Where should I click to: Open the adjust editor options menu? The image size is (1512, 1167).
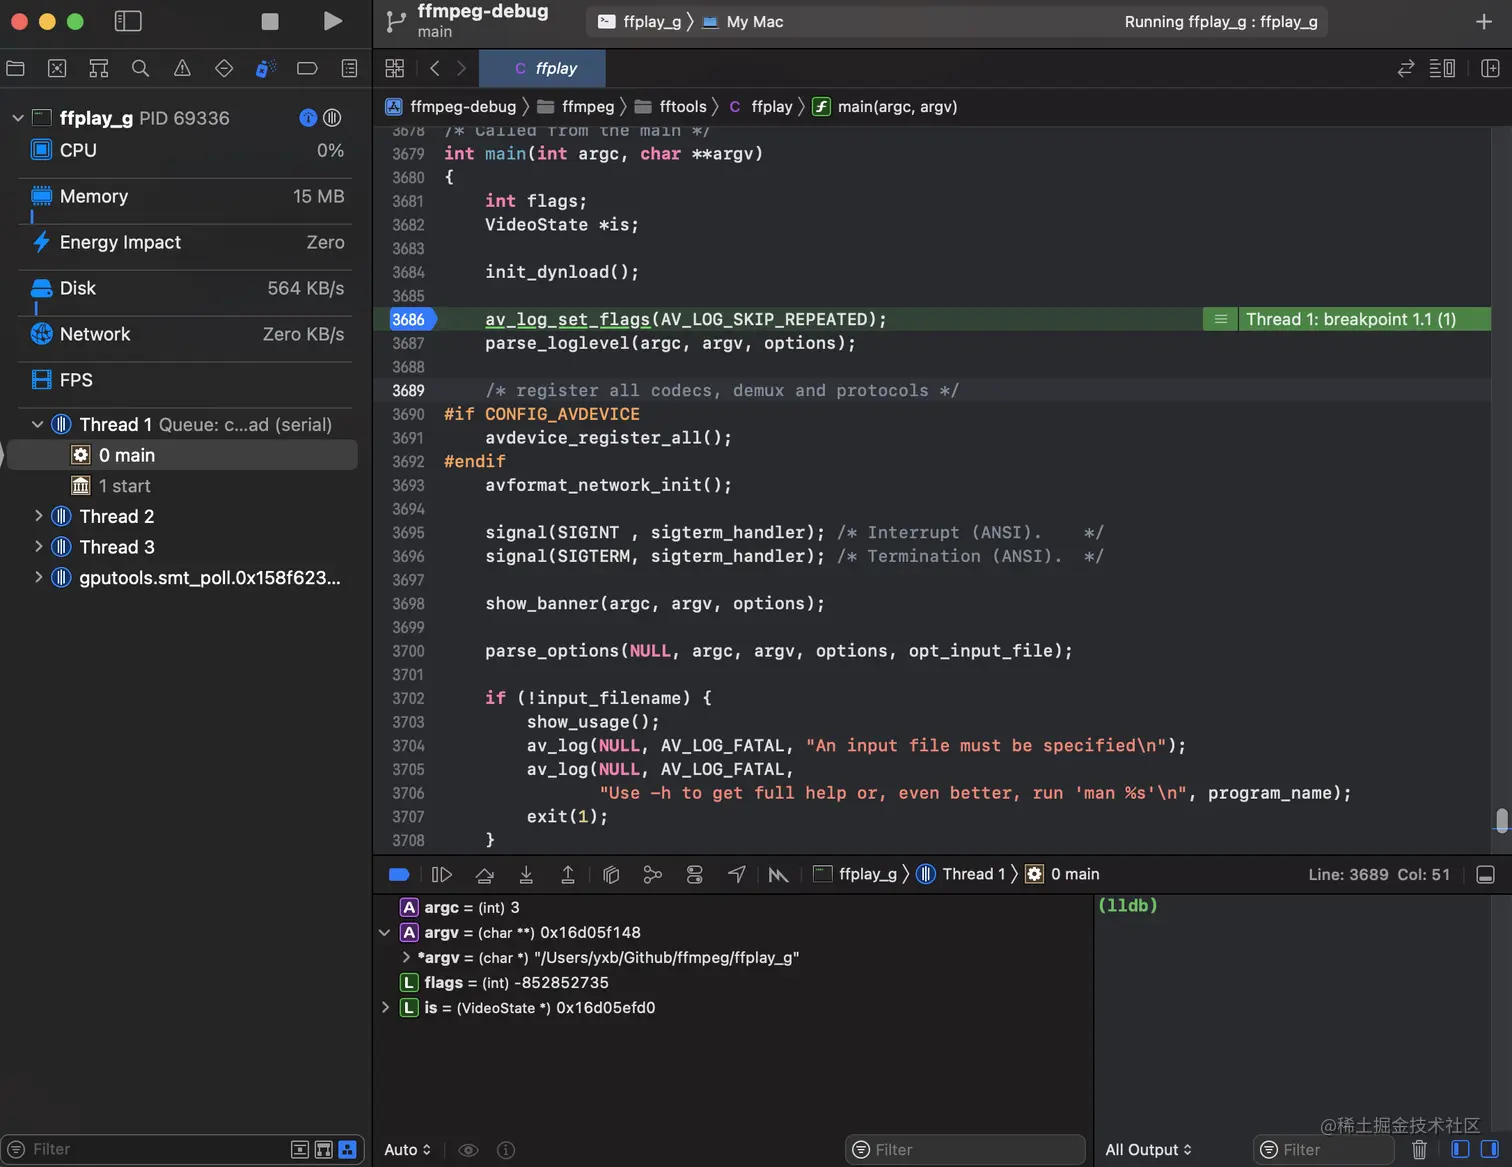coord(1442,68)
